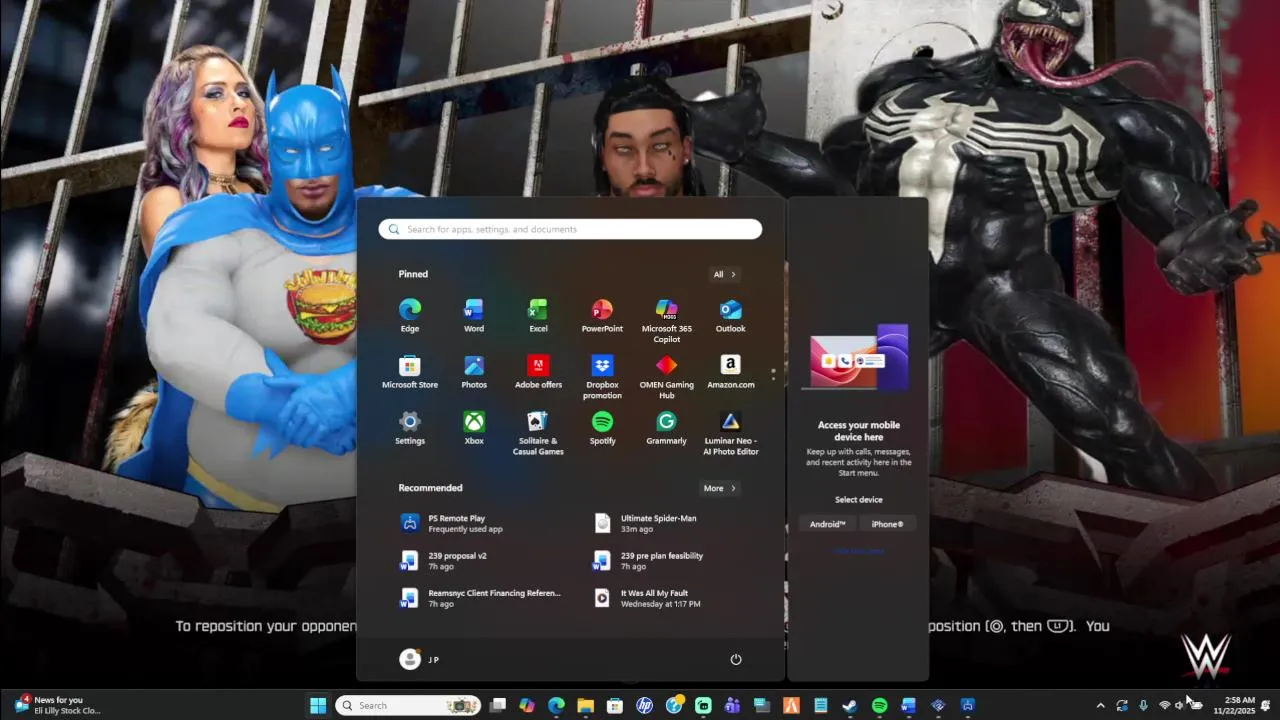Open the HP app on the taskbar
This screenshot has height=720, width=1280.
click(x=645, y=706)
